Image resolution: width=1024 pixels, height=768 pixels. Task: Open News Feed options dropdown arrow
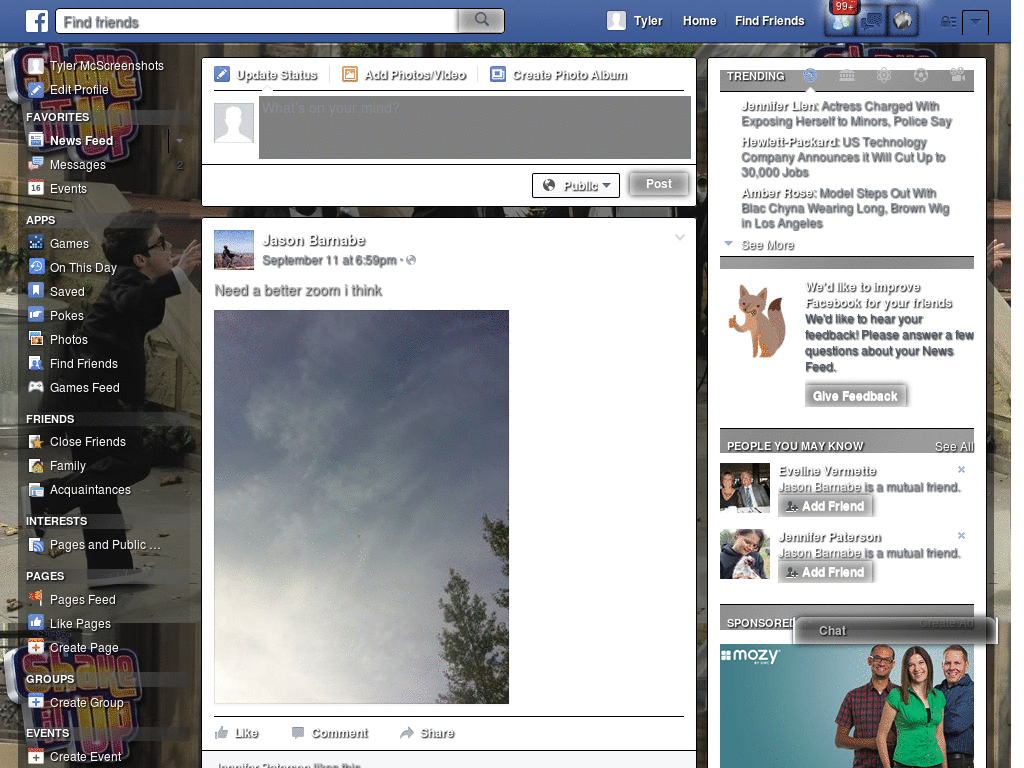tap(179, 140)
